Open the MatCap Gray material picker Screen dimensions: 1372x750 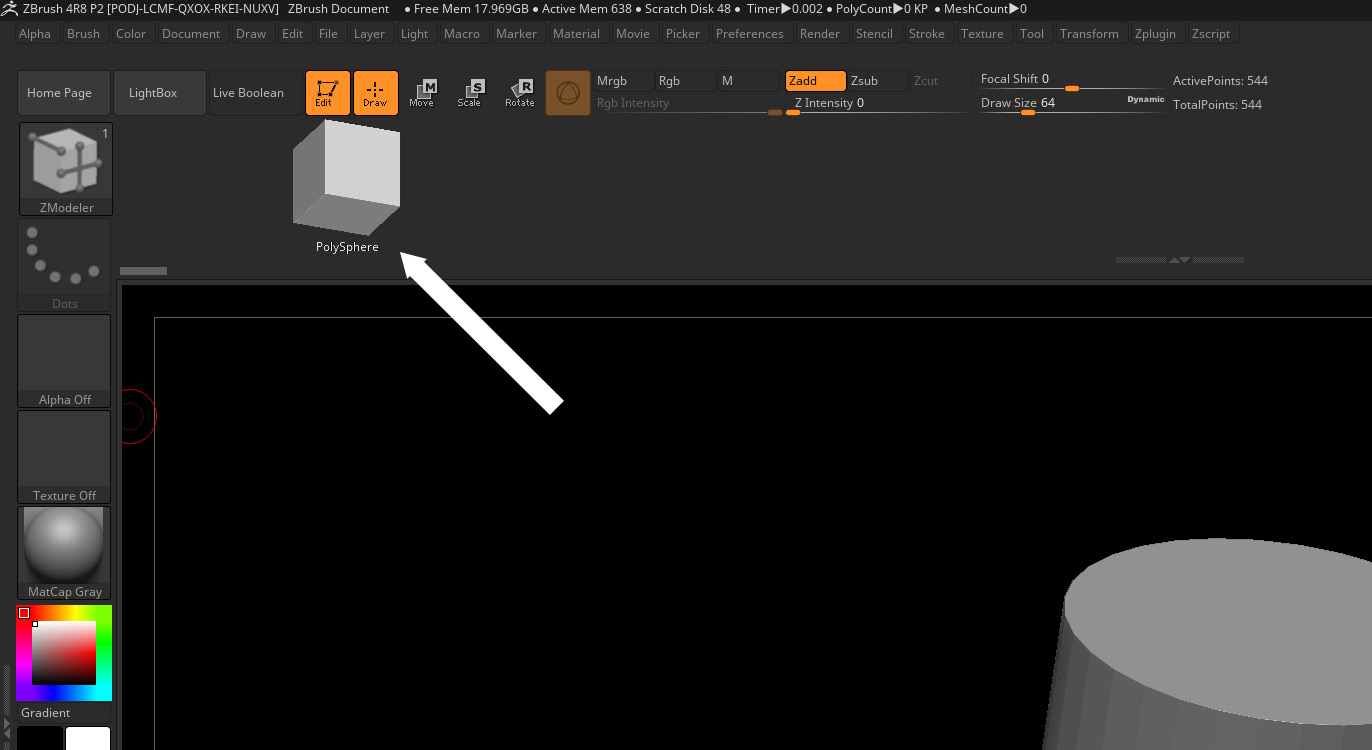[65, 553]
